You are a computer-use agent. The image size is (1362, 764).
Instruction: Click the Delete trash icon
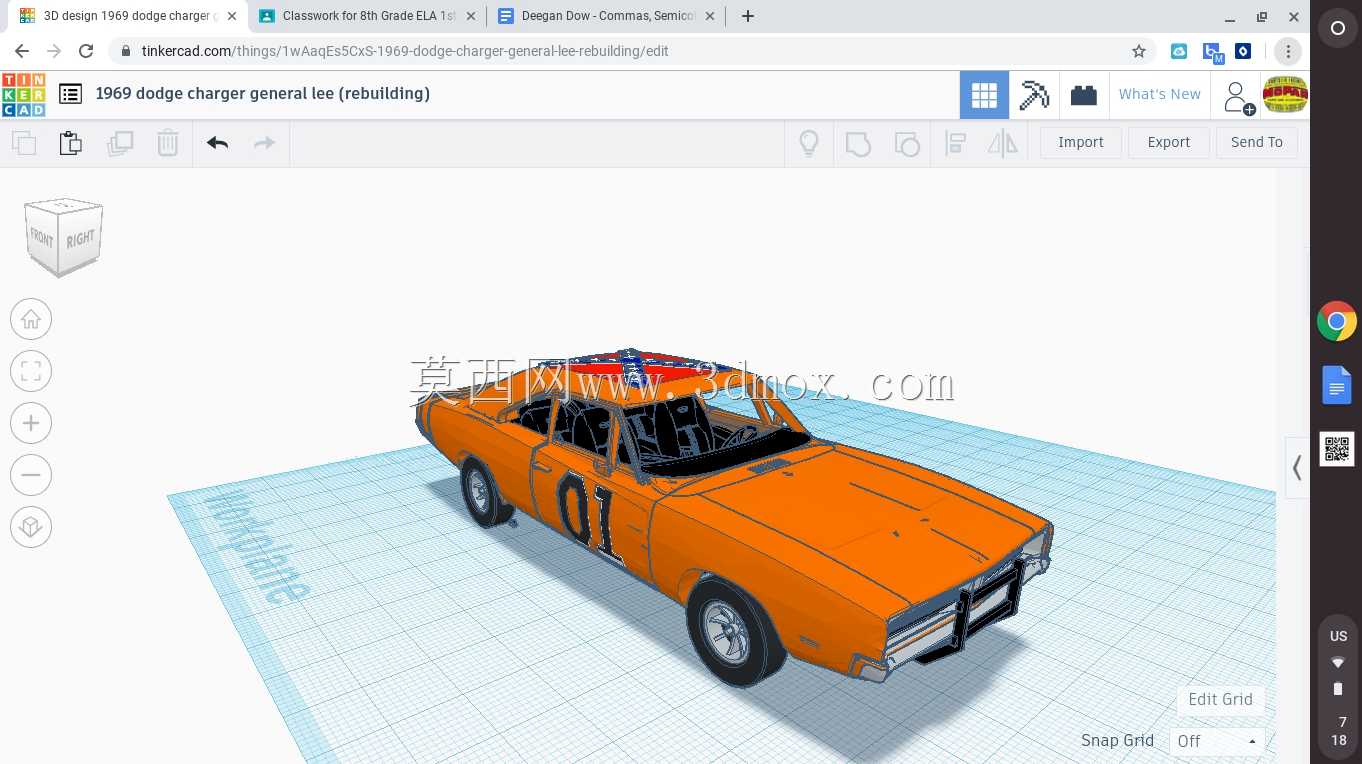[168, 143]
